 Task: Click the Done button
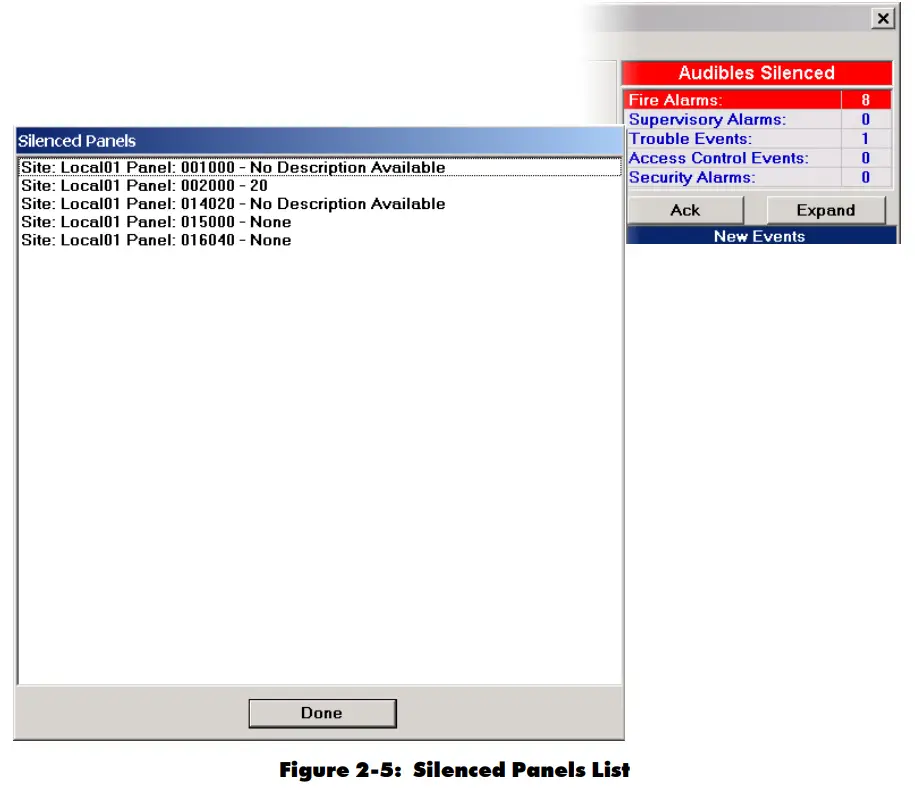tap(321, 712)
